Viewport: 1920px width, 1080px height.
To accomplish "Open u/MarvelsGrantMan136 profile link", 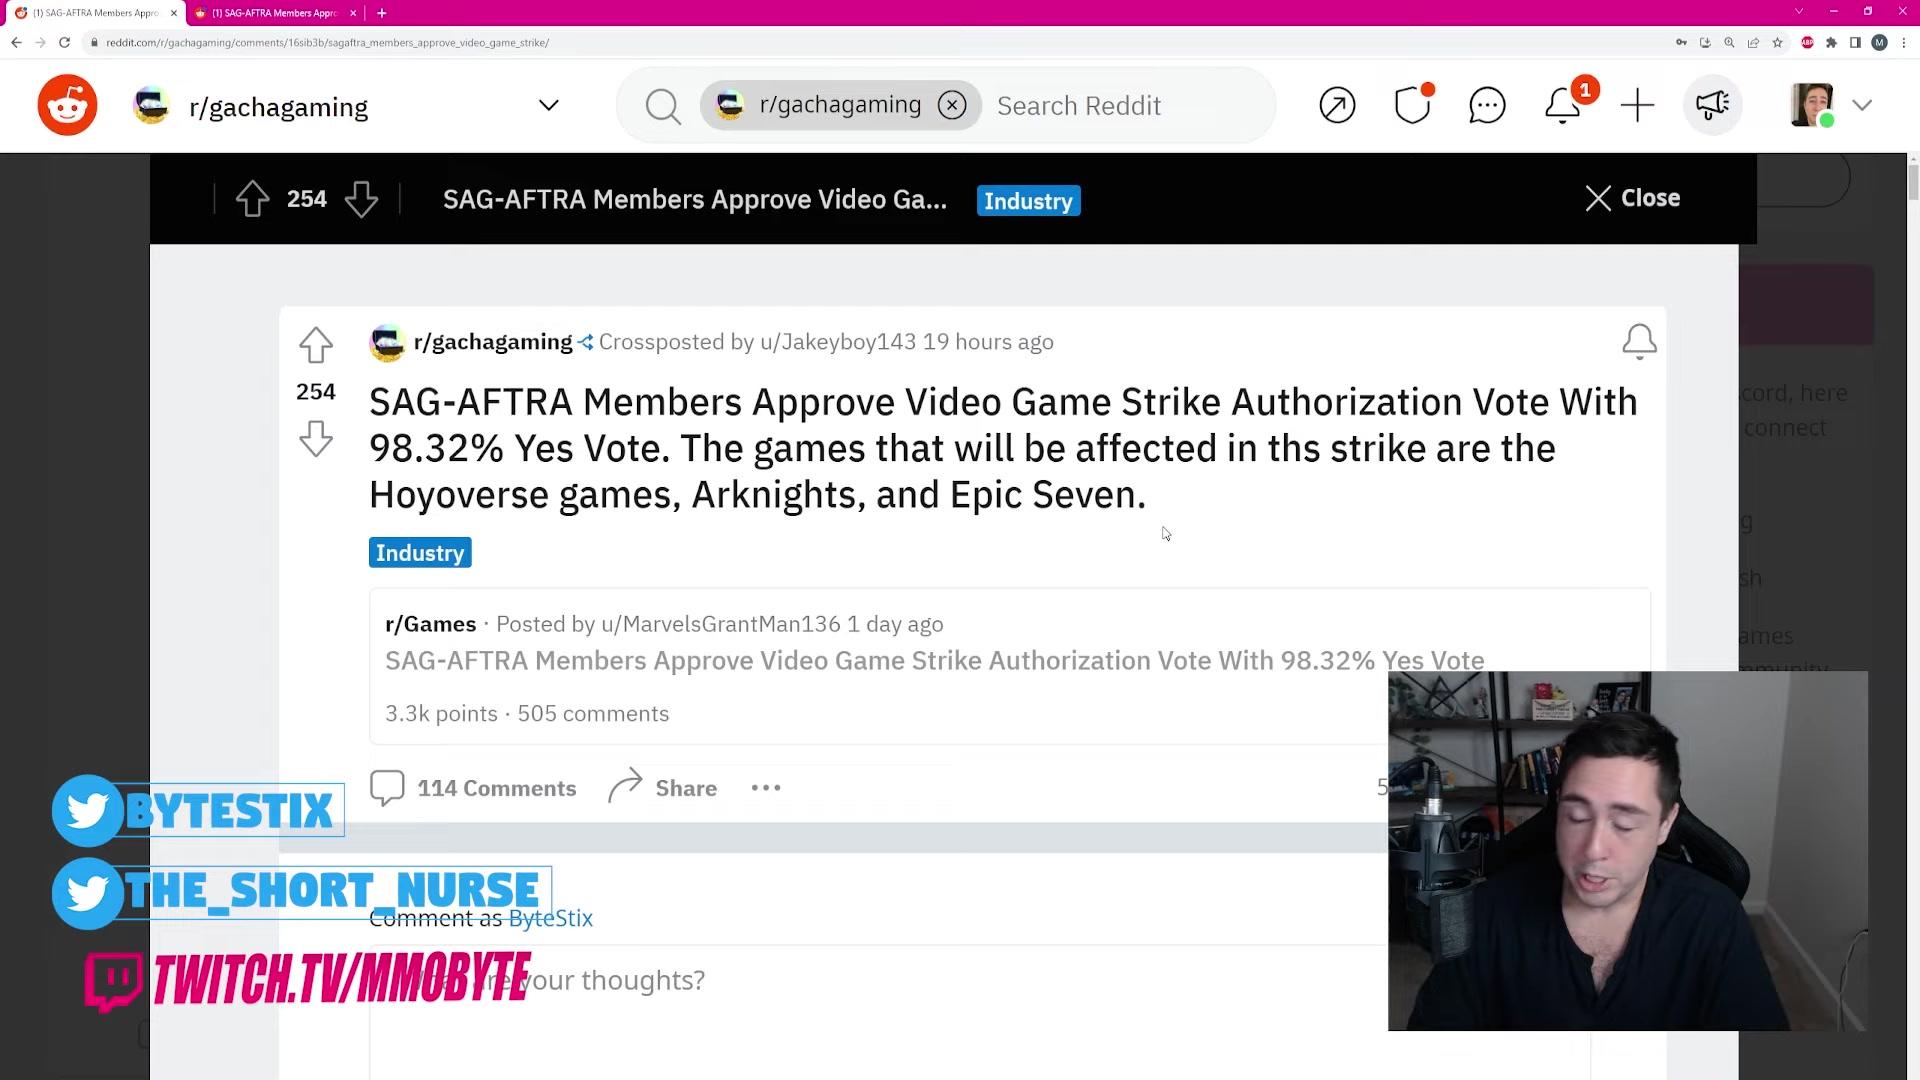I will coord(720,624).
